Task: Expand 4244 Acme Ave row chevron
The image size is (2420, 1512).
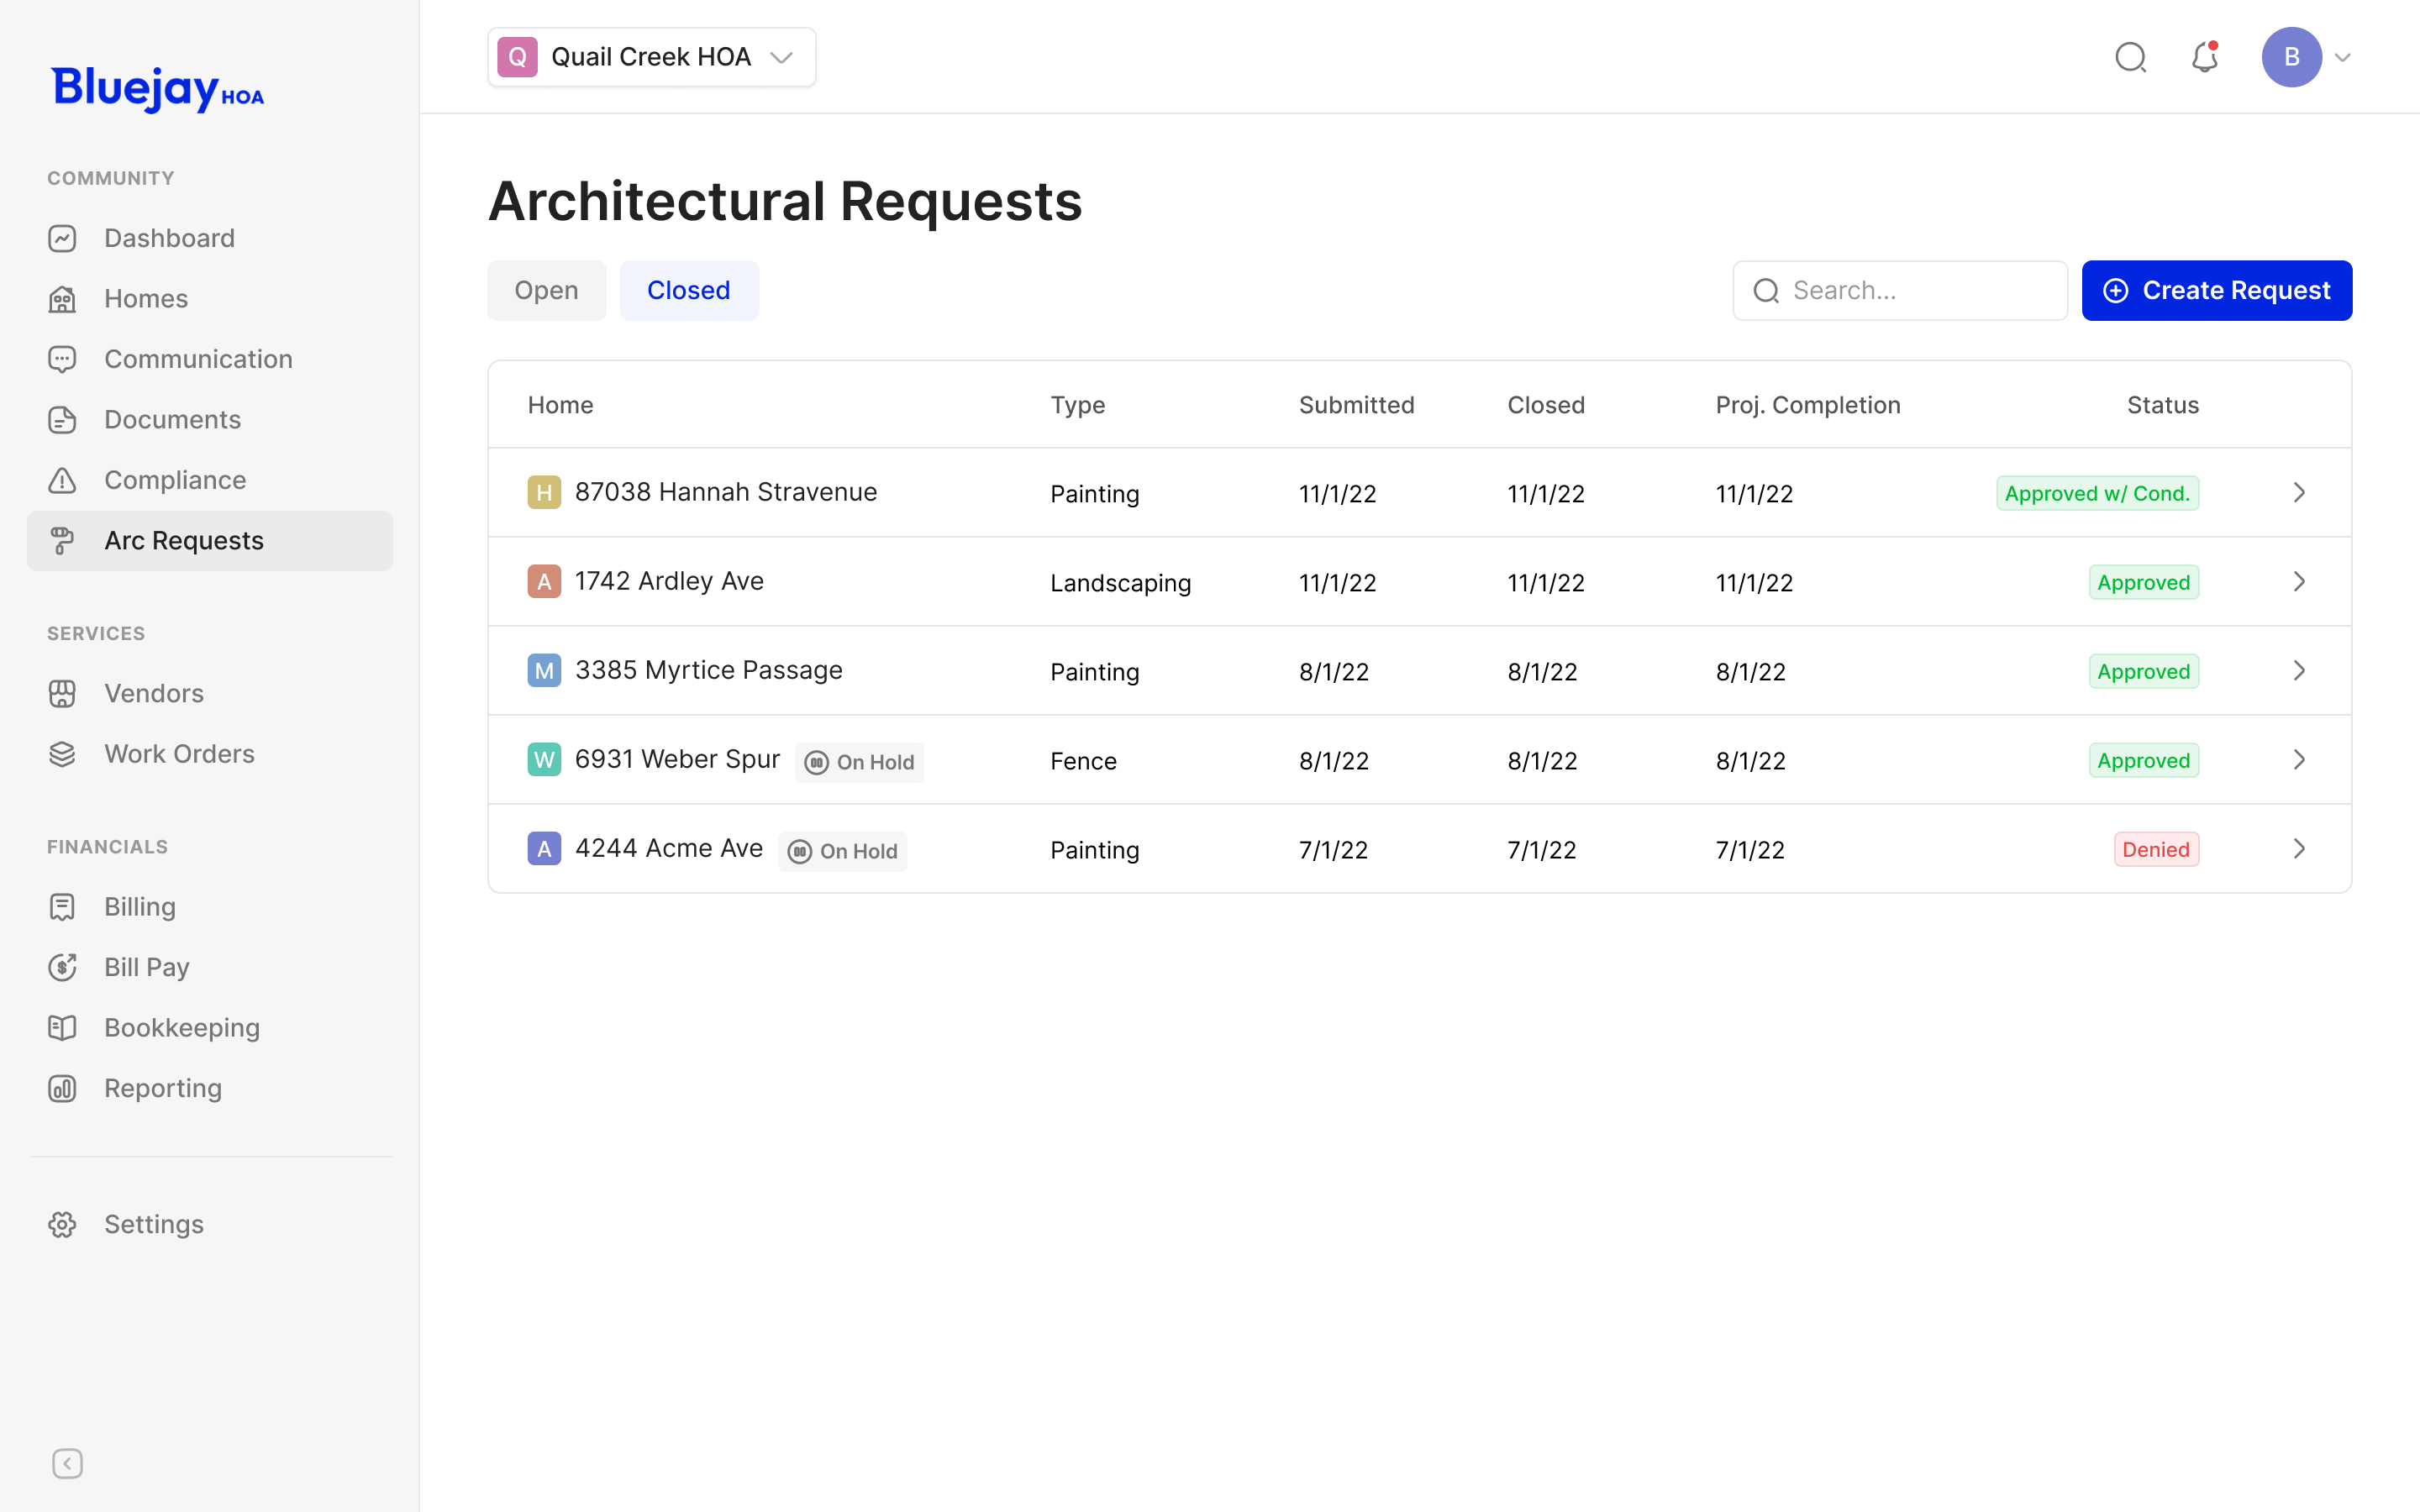Action: click(x=2299, y=848)
